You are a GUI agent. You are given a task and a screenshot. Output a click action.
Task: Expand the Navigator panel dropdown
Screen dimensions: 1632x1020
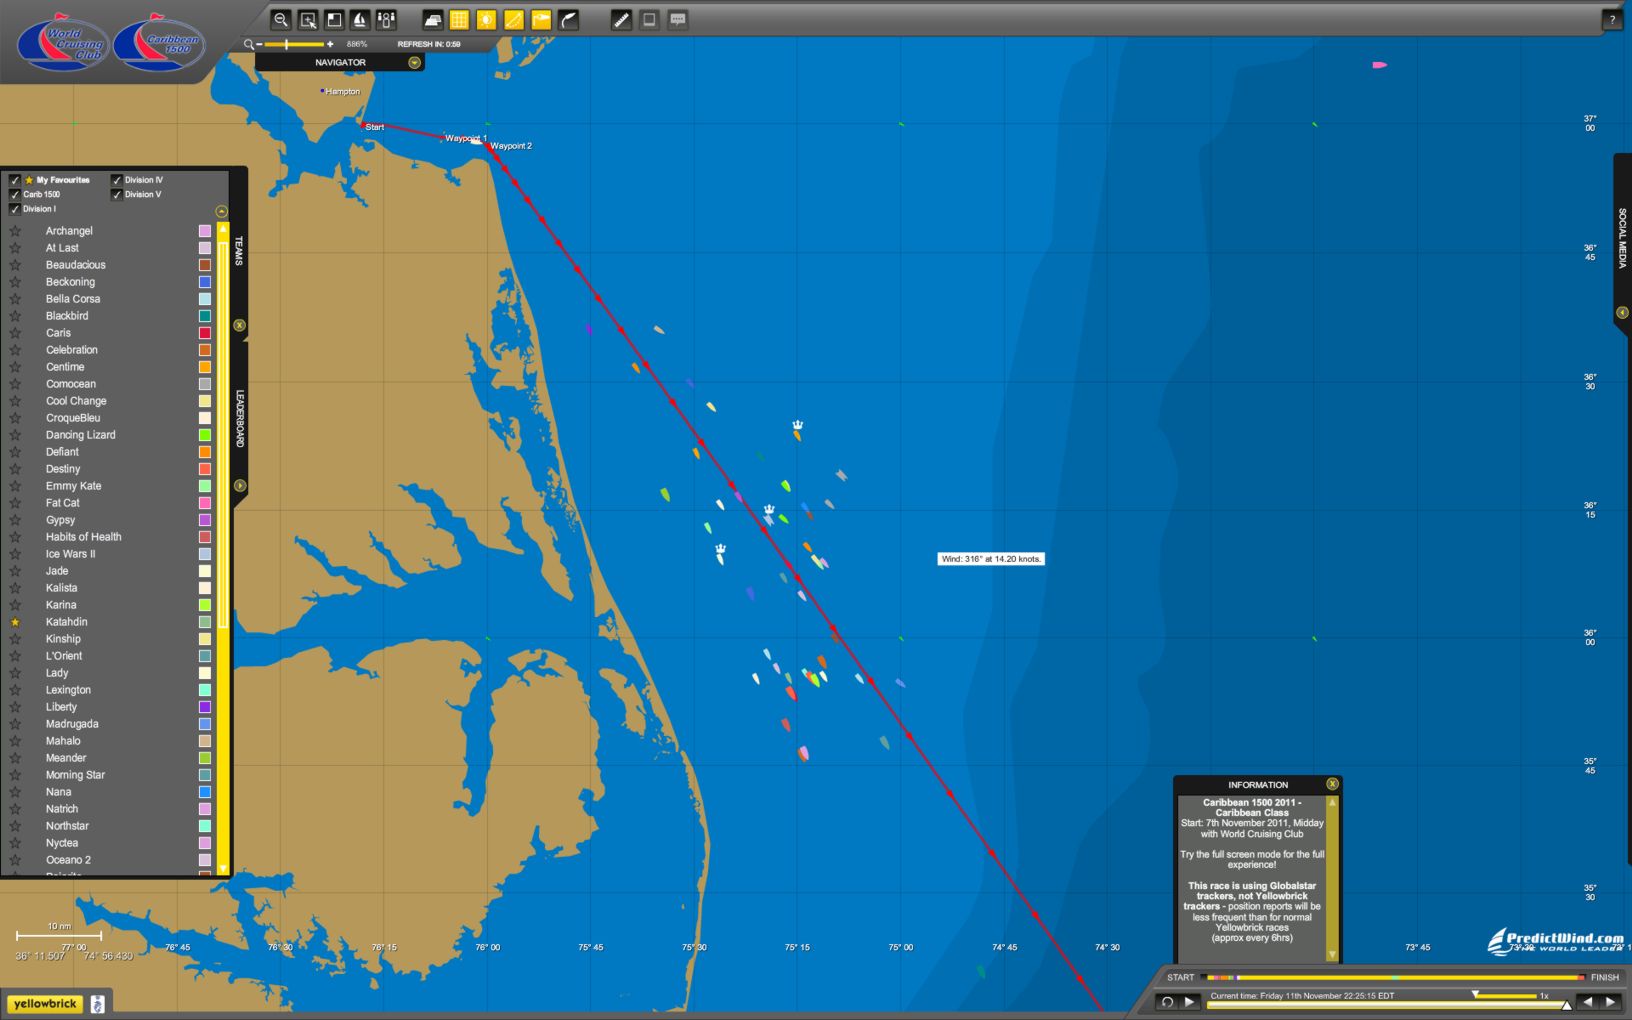(x=414, y=62)
